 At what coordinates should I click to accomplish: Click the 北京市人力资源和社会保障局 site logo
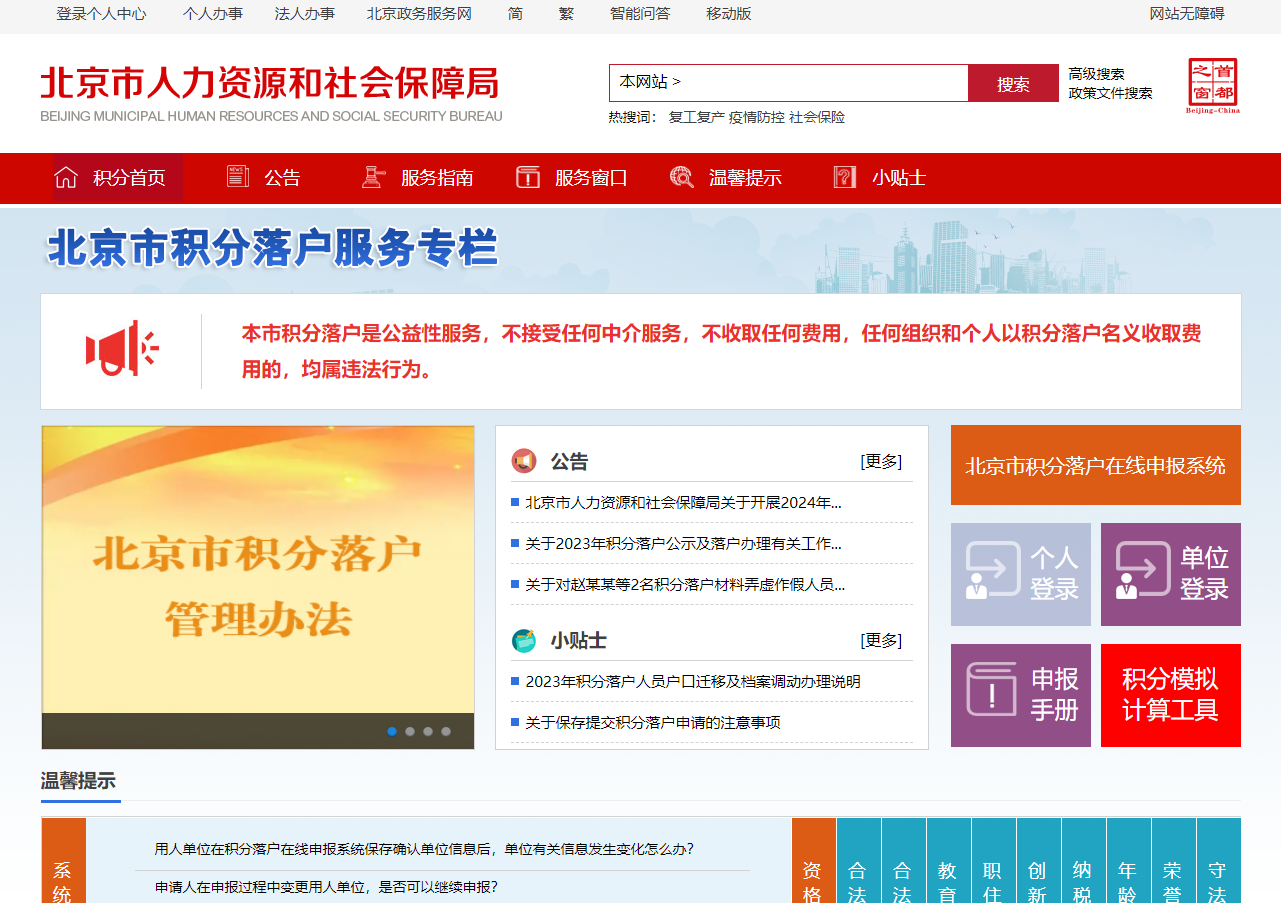click(271, 95)
